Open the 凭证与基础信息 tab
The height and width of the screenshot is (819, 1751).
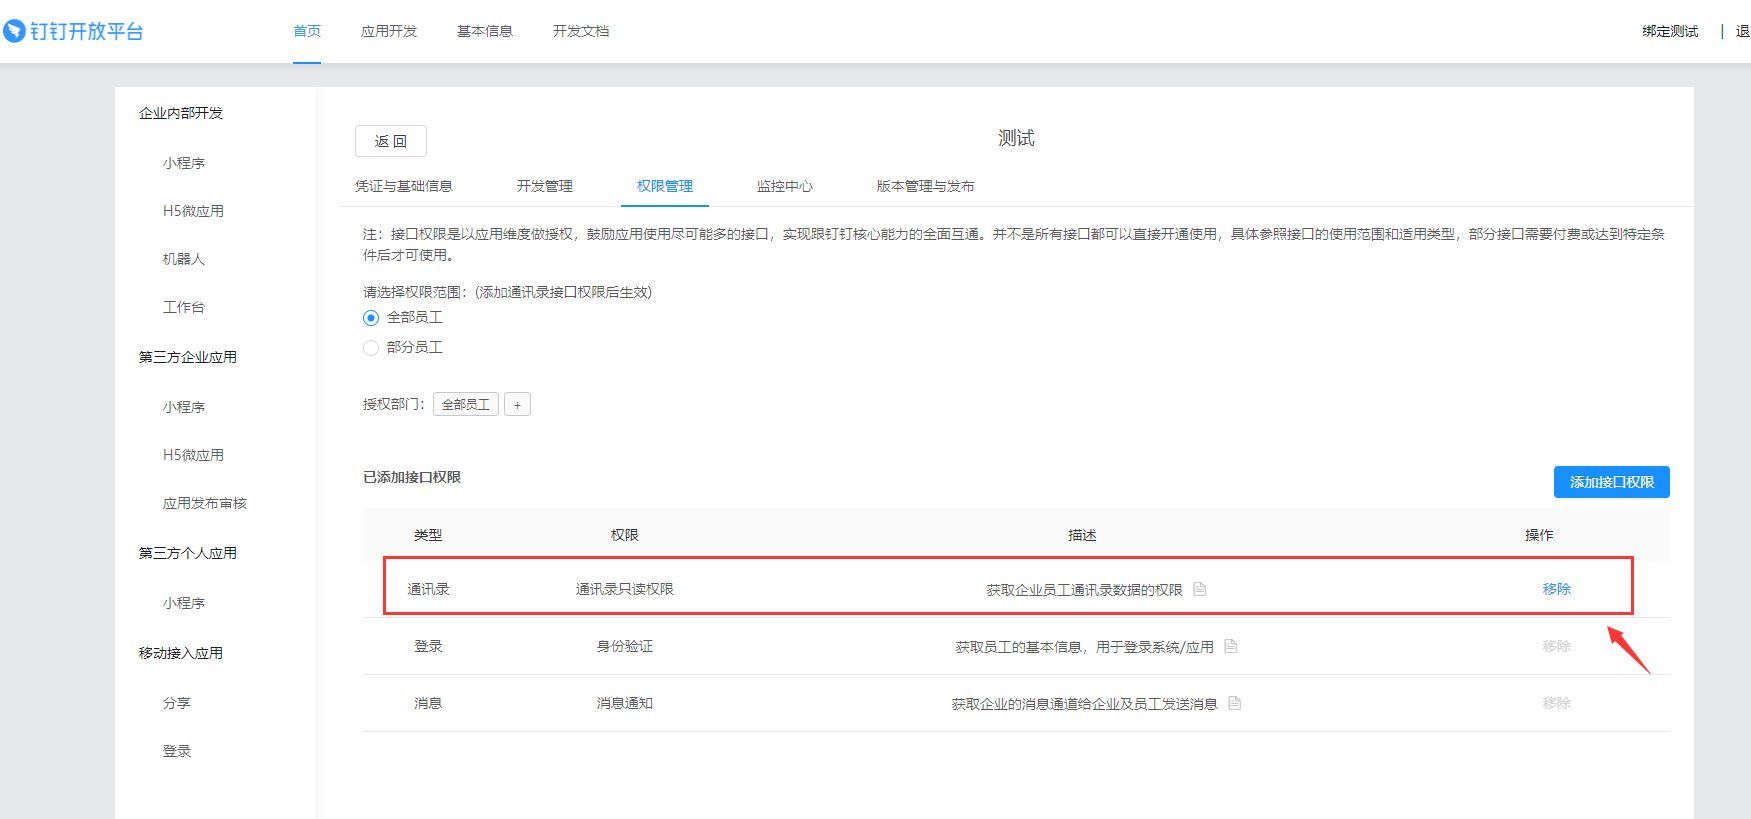point(403,186)
